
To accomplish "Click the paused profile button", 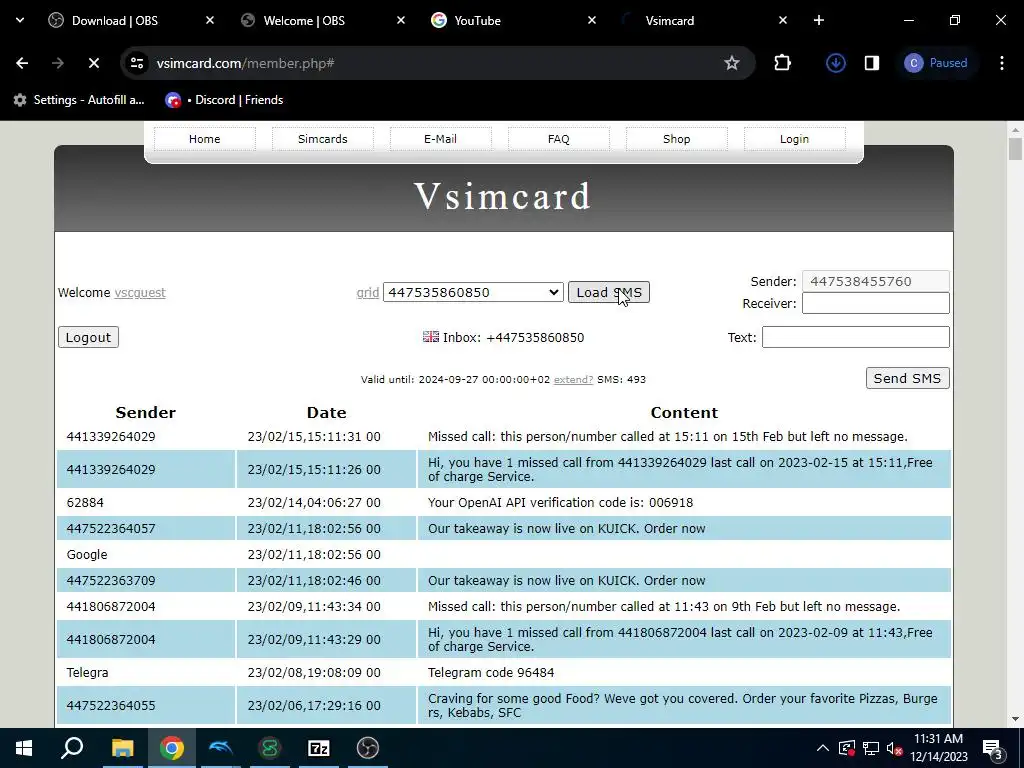I will pos(936,63).
